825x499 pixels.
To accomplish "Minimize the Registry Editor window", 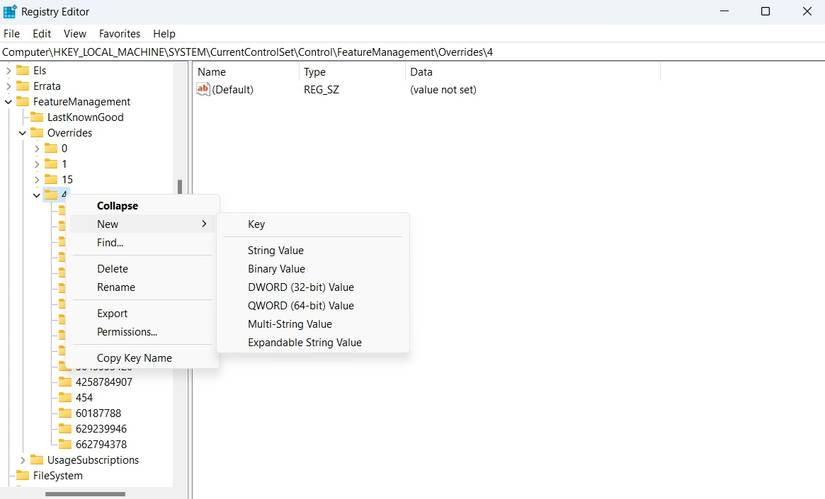I will pyautogui.click(x=725, y=11).
